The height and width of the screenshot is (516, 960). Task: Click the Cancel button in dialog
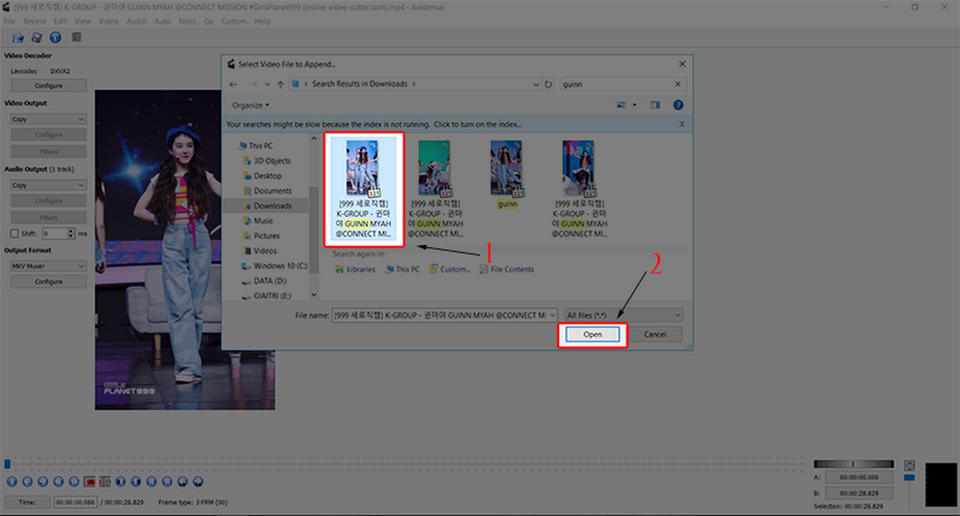[x=655, y=334]
